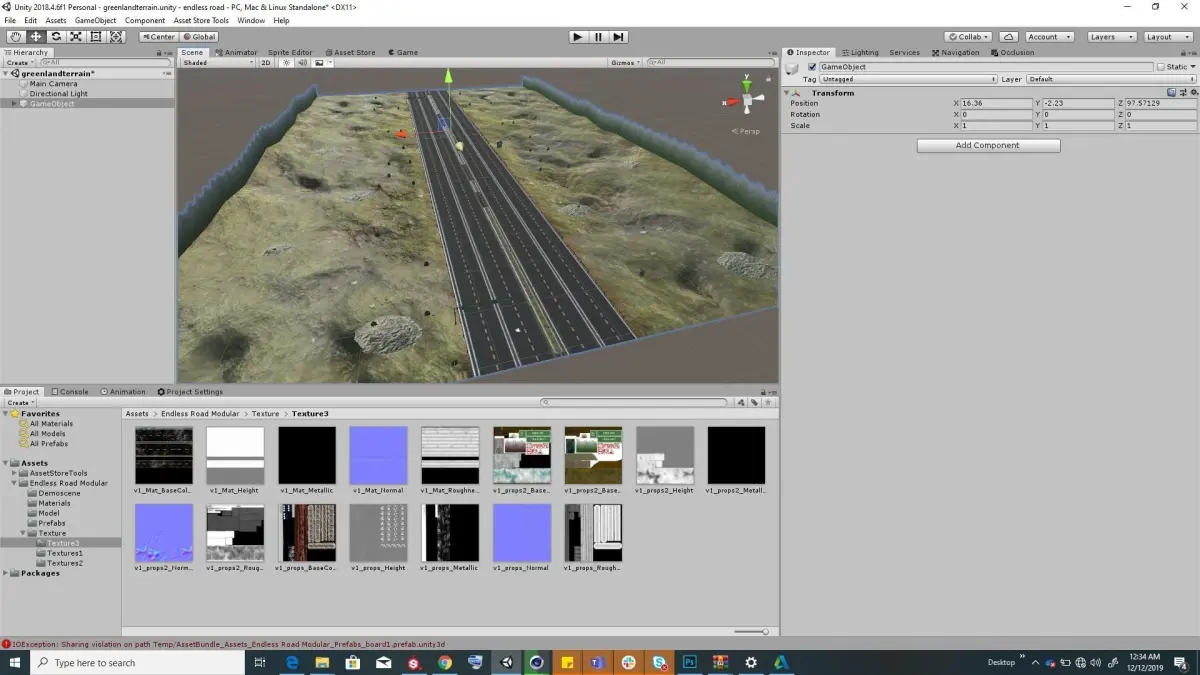Switch to the Game tab
Image resolution: width=1200 pixels, height=675 pixels.
click(402, 52)
